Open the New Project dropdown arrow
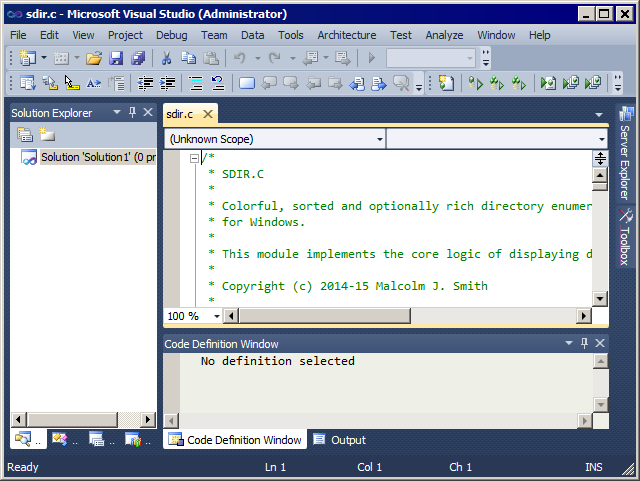This screenshot has height=481, width=640. tap(44, 58)
